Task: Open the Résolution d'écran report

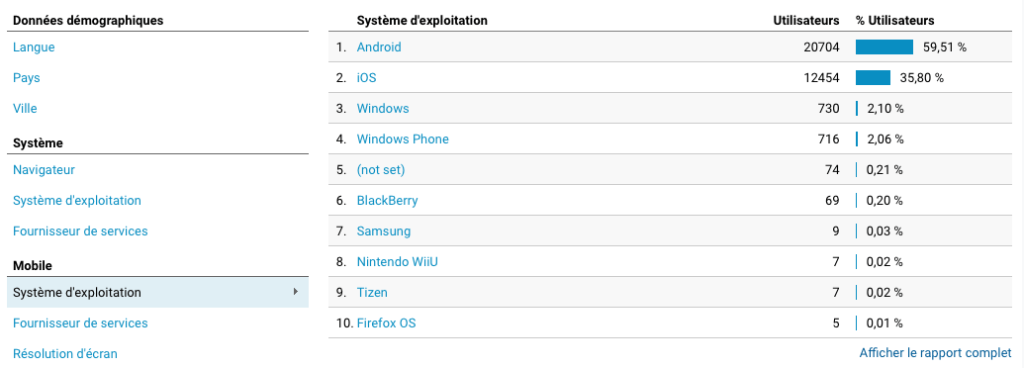Action: [x=65, y=354]
